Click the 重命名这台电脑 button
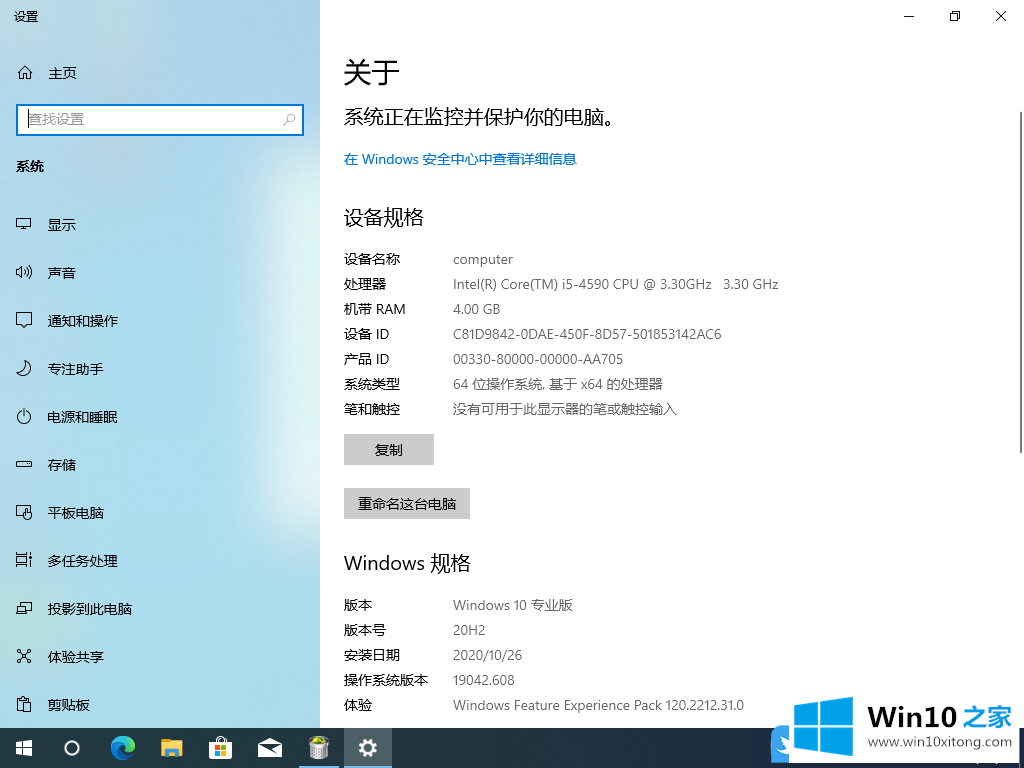 (407, 504)
